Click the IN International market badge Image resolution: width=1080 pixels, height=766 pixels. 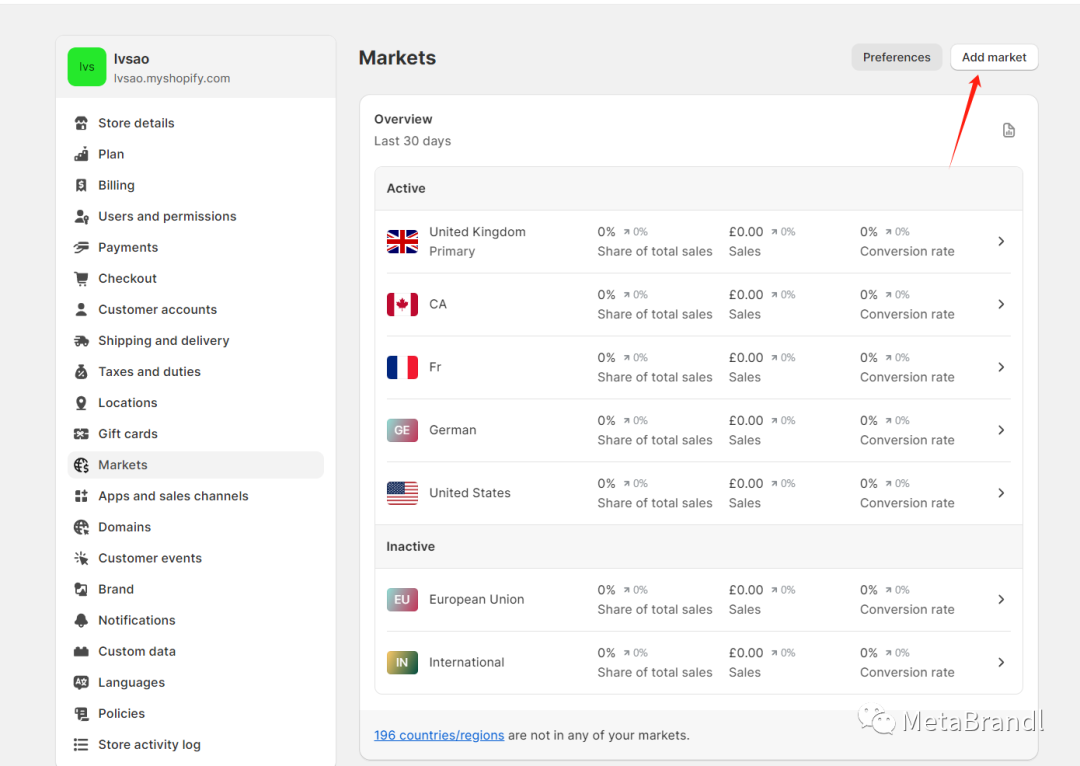point(402,663)
